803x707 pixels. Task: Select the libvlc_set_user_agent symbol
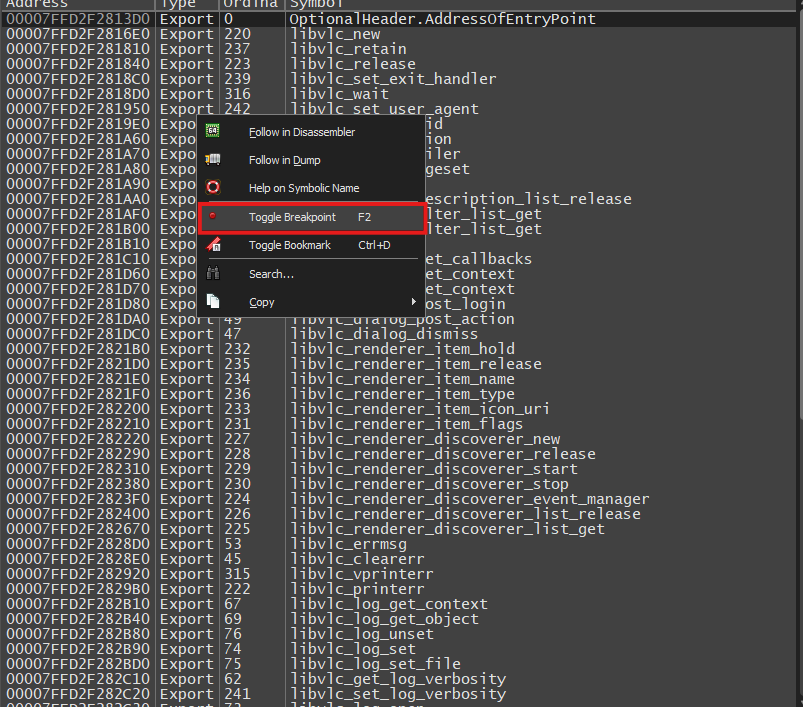click(384, 109)
